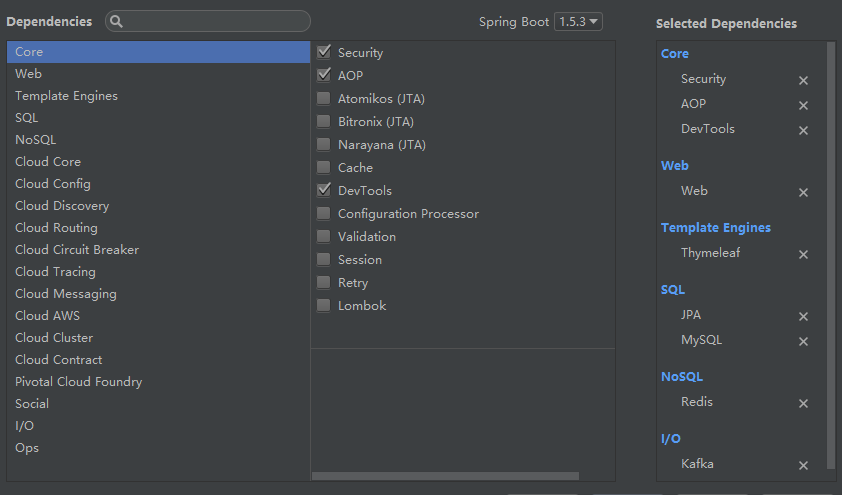Image resolution: width=842 pixels, height=495 pixels.
Task: Click the NoSQL heading in Selected Dependencies
Action: 682,377
